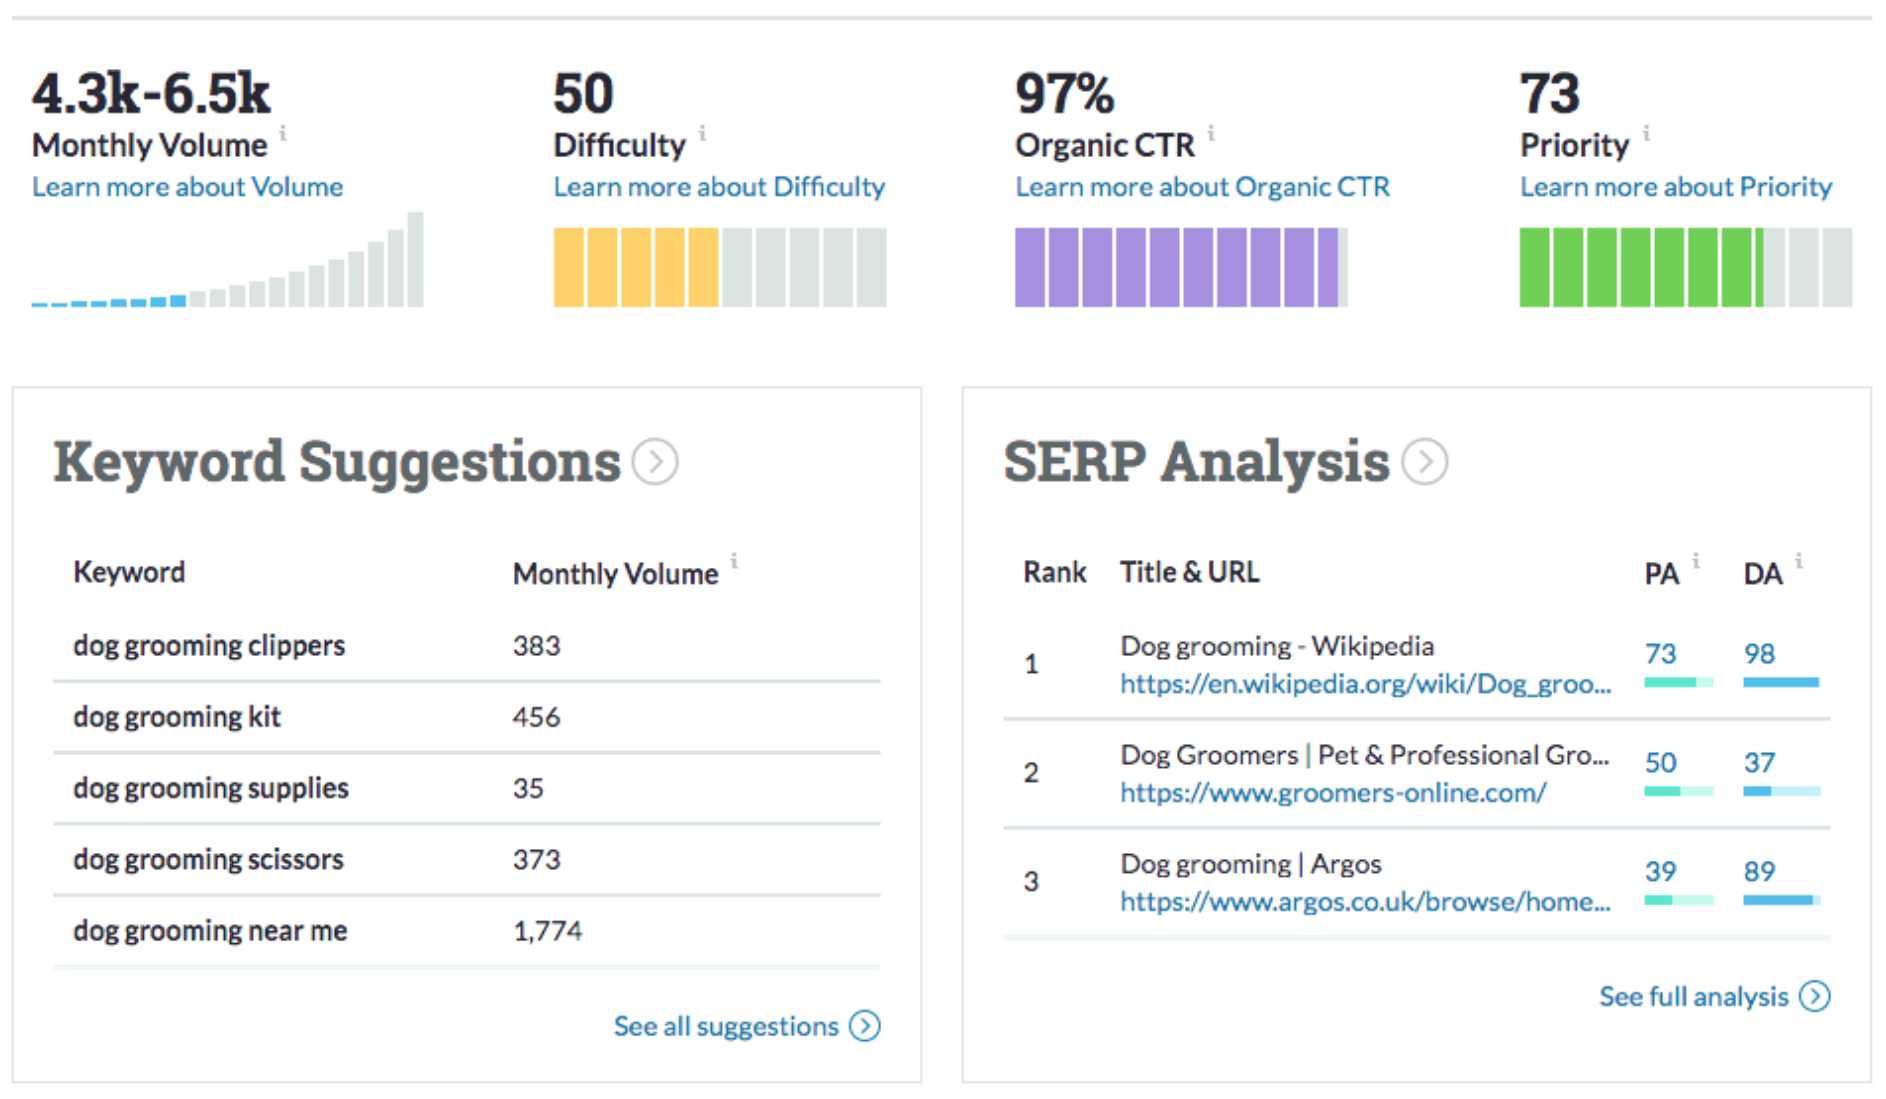Viewport: 1886px width, 1099px height.
Task: Visit the Wikipedia Dog grooming URL
Action: pyautogui.click(x=1365, y=685)
